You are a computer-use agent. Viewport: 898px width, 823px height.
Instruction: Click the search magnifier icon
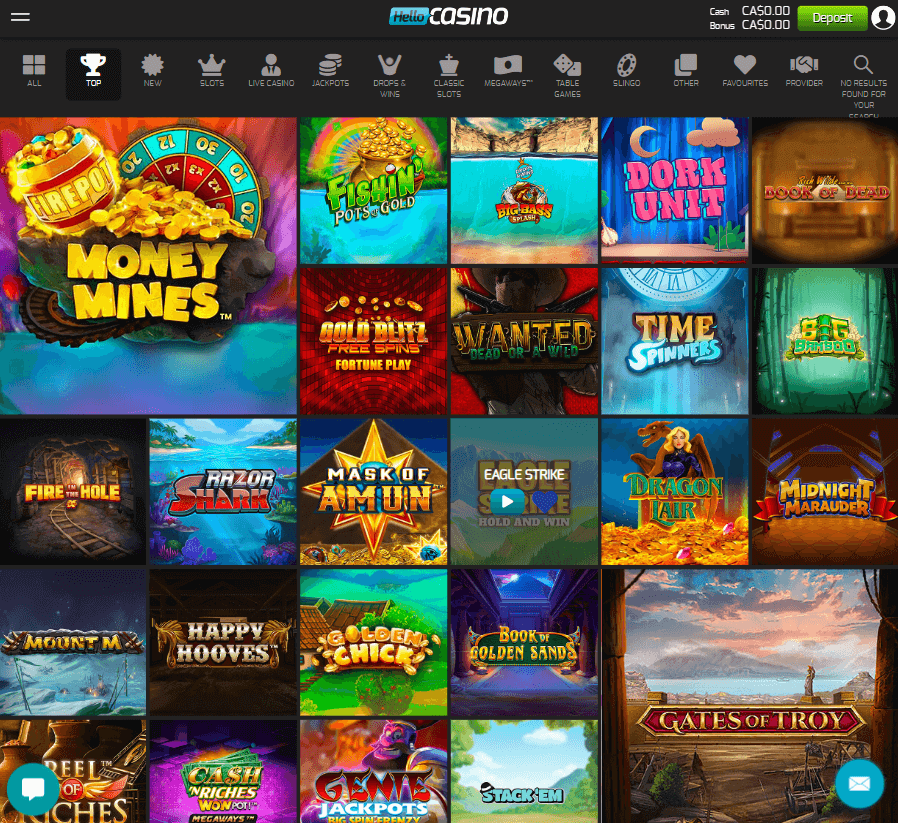863,64
